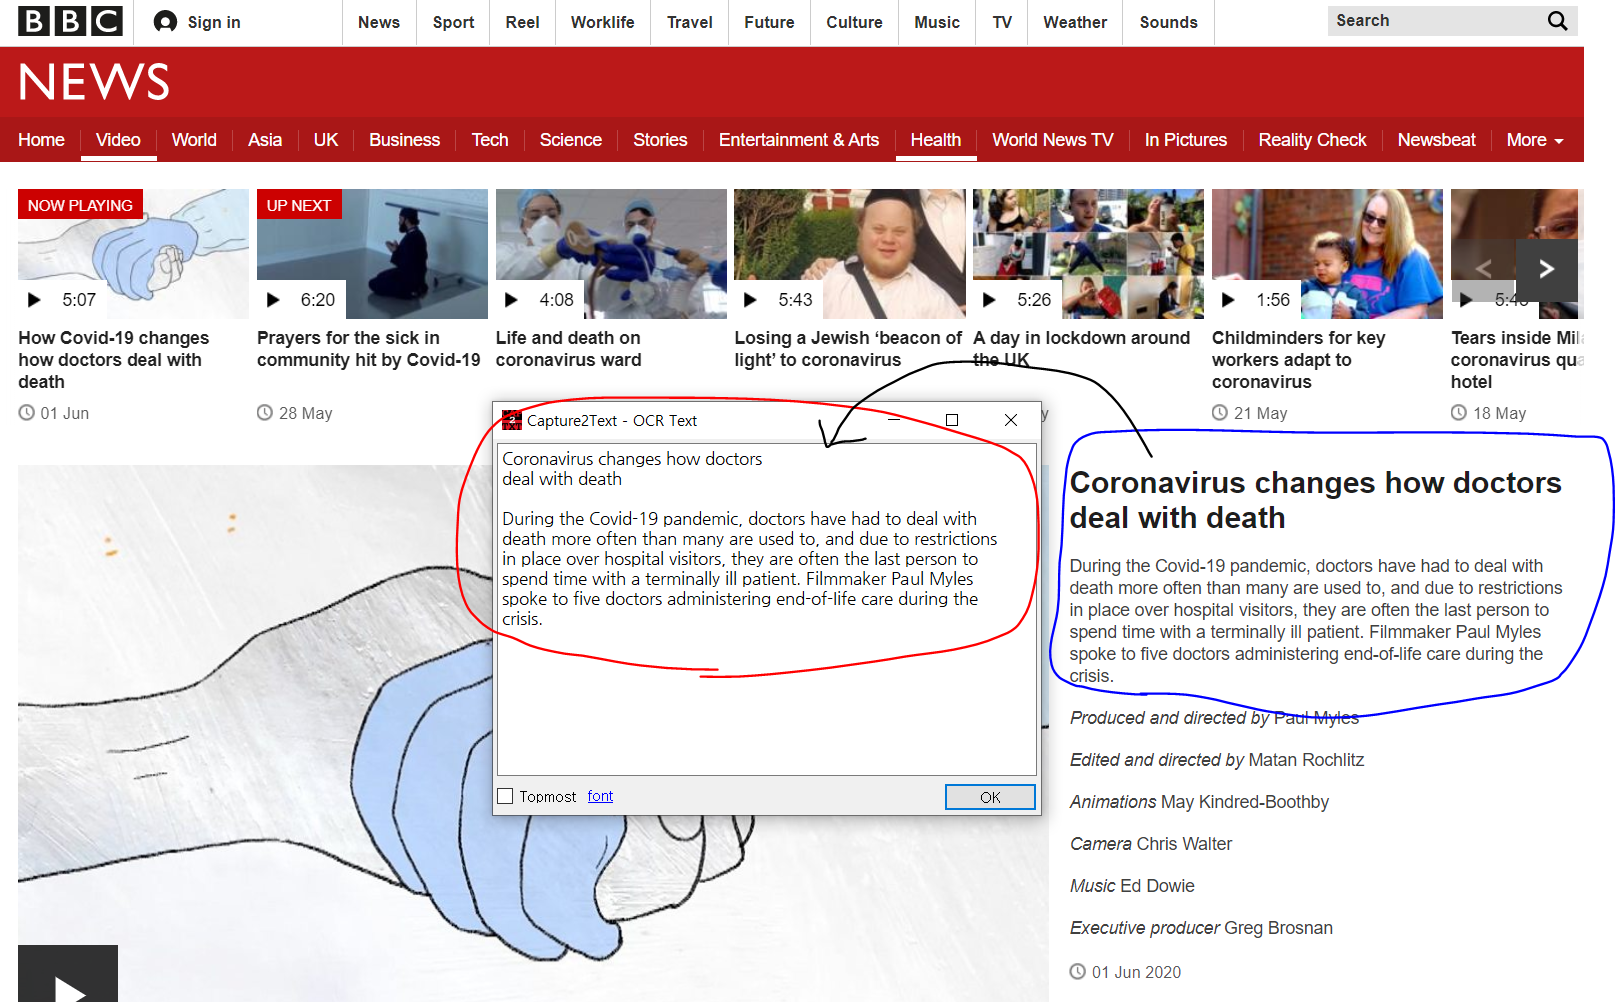Play the 1:56 childminders video

click(1228, 300)
